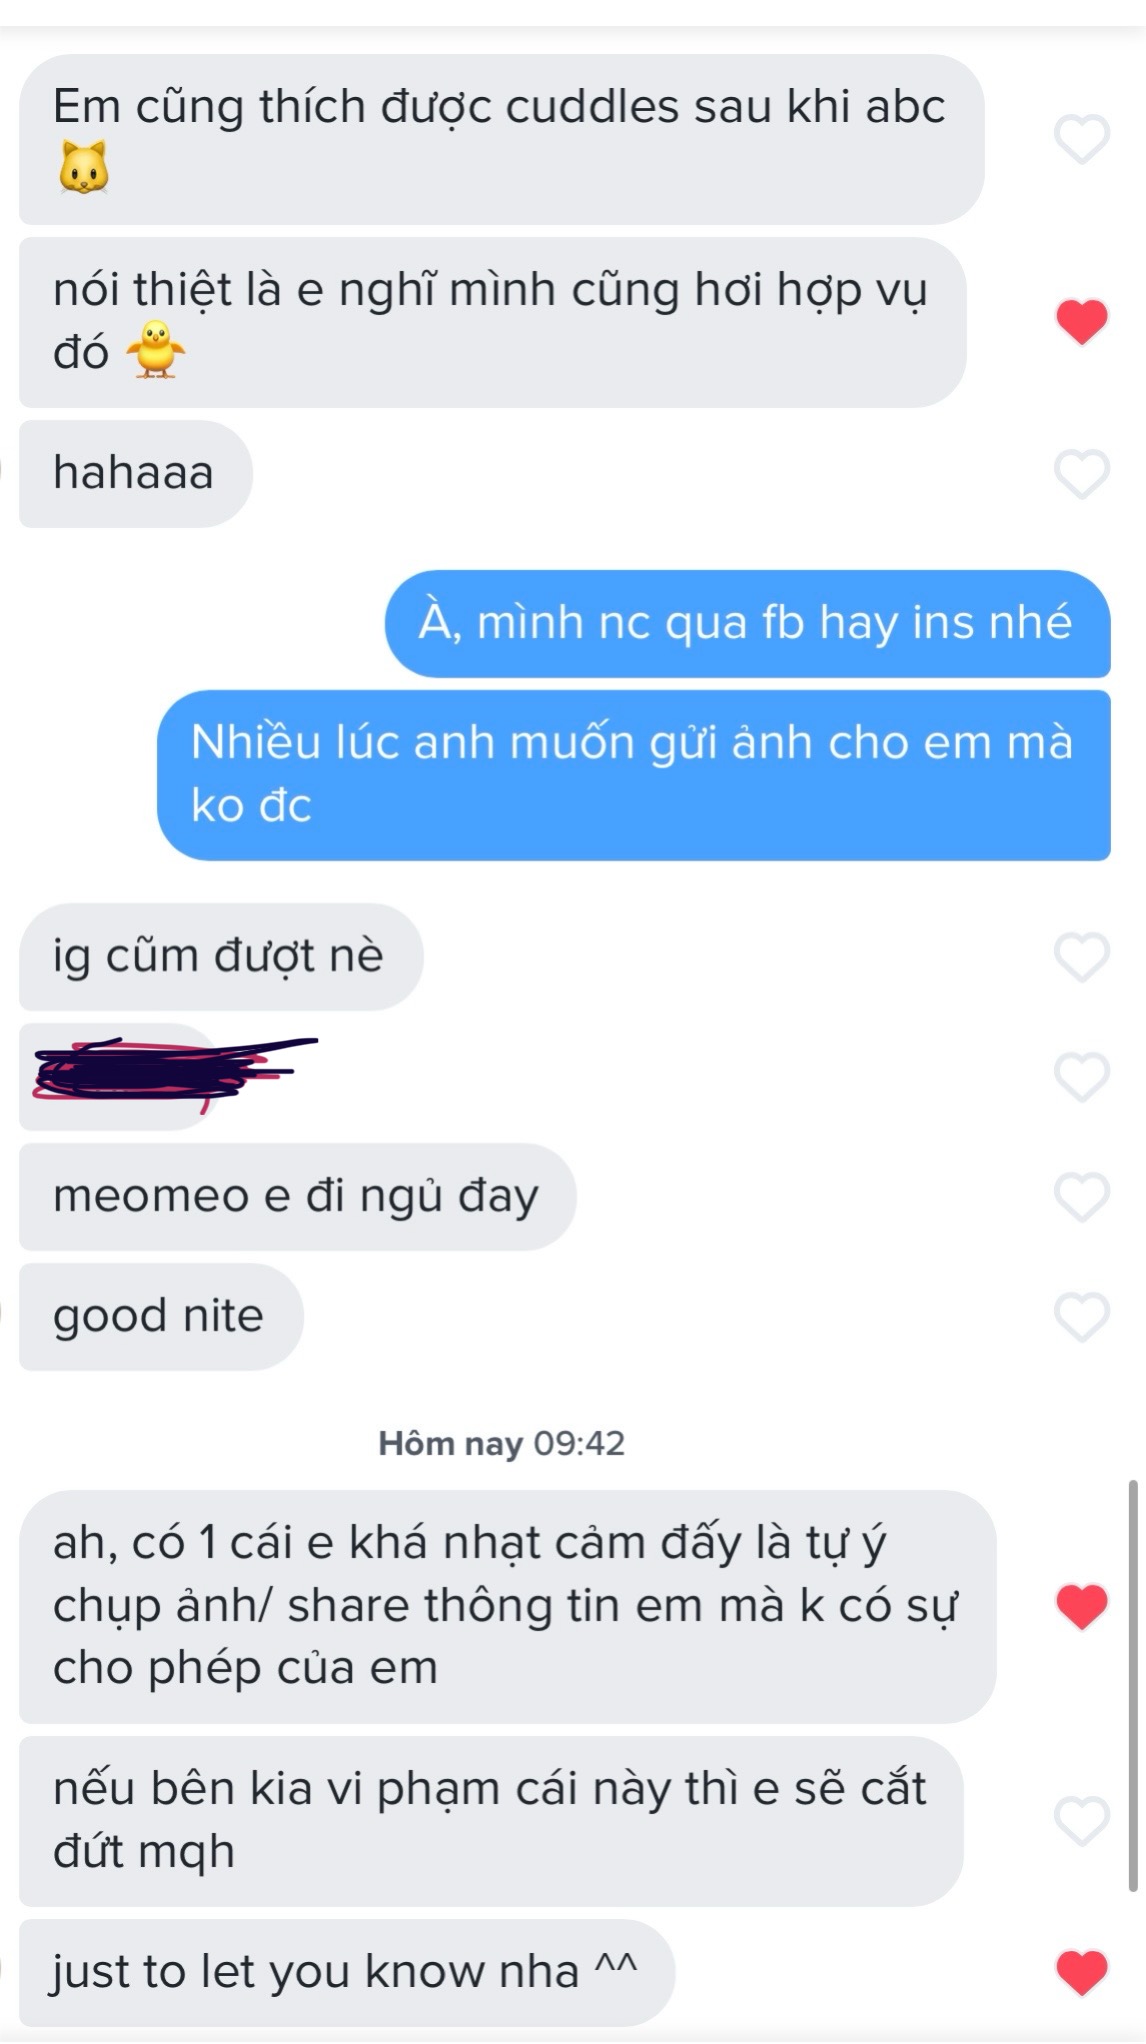Select the 'good nite' message bubble

(x=161, y=1317)
